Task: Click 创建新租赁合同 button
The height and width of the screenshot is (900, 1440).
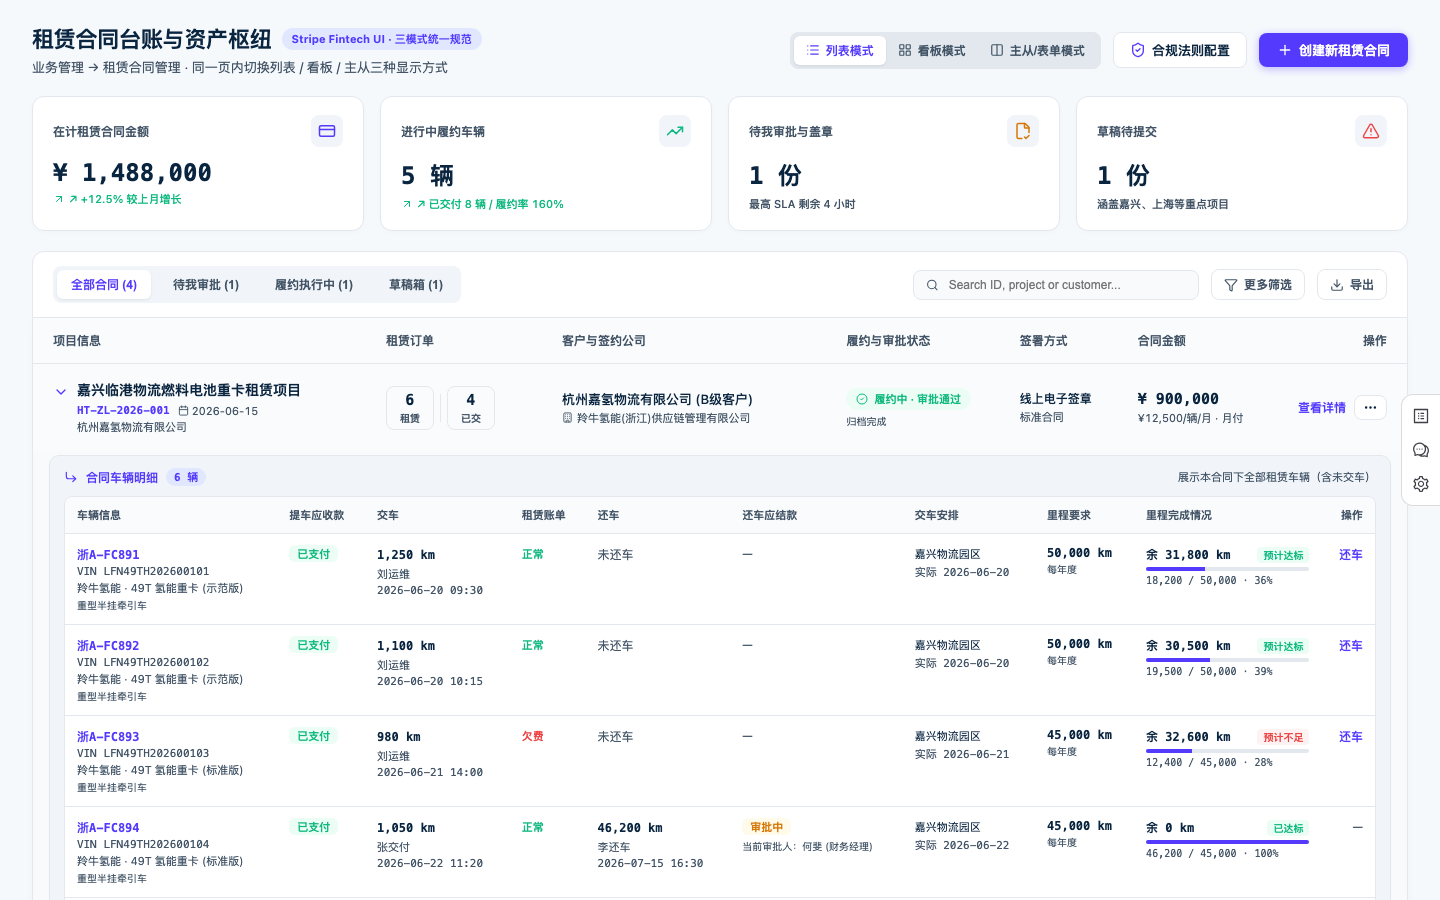Action: (x=1333, y=50)
